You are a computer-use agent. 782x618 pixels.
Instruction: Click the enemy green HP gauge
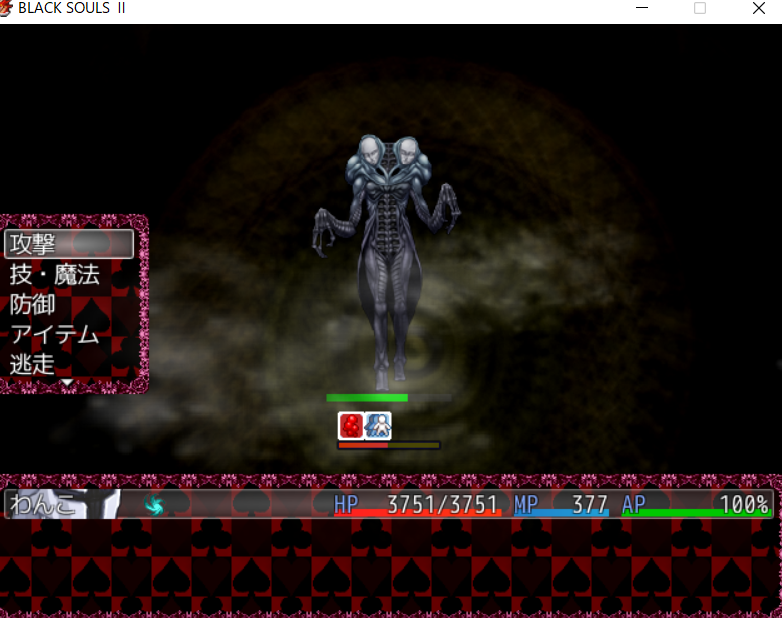click(389, 398)
